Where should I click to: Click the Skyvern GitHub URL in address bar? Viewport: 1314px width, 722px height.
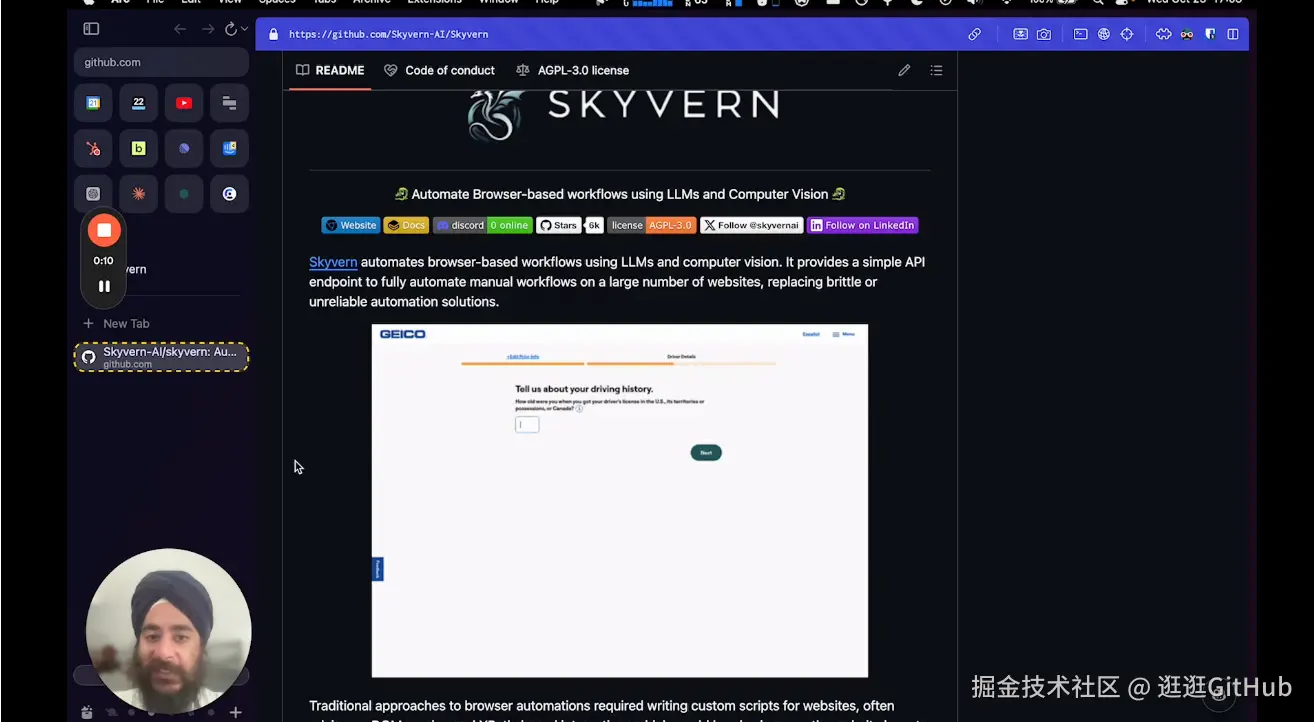[389, 34]
